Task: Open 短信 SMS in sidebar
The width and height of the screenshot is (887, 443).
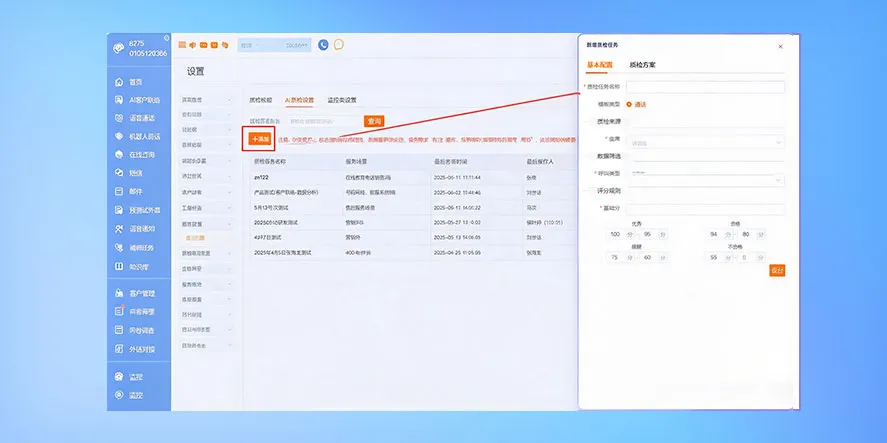Action: tap(130, 173)
